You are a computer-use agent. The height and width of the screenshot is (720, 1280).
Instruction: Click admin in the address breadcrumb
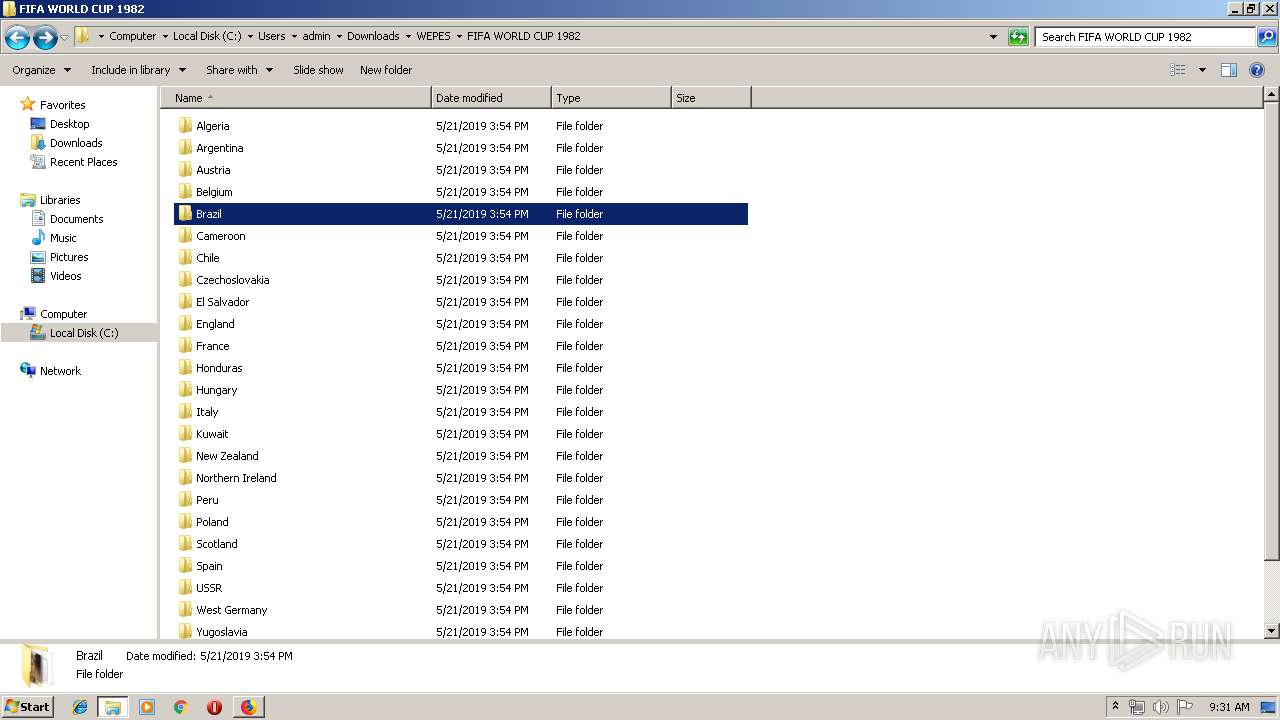point(316,36)
